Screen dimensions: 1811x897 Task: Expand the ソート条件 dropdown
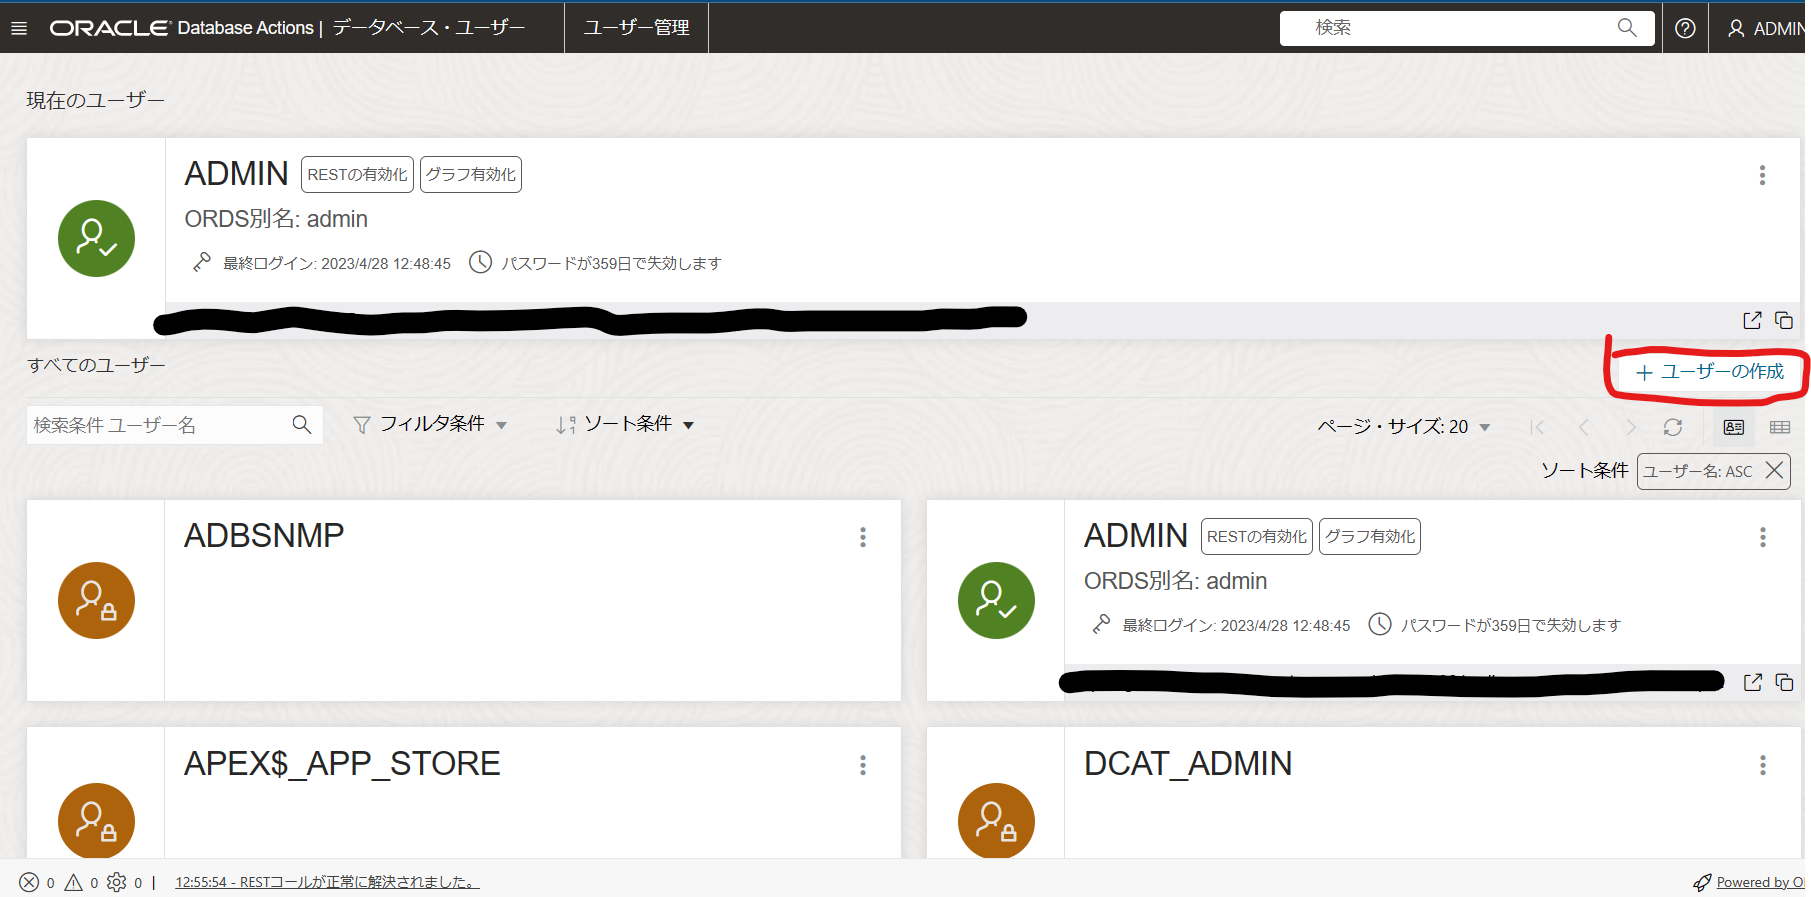coord(625,425)
